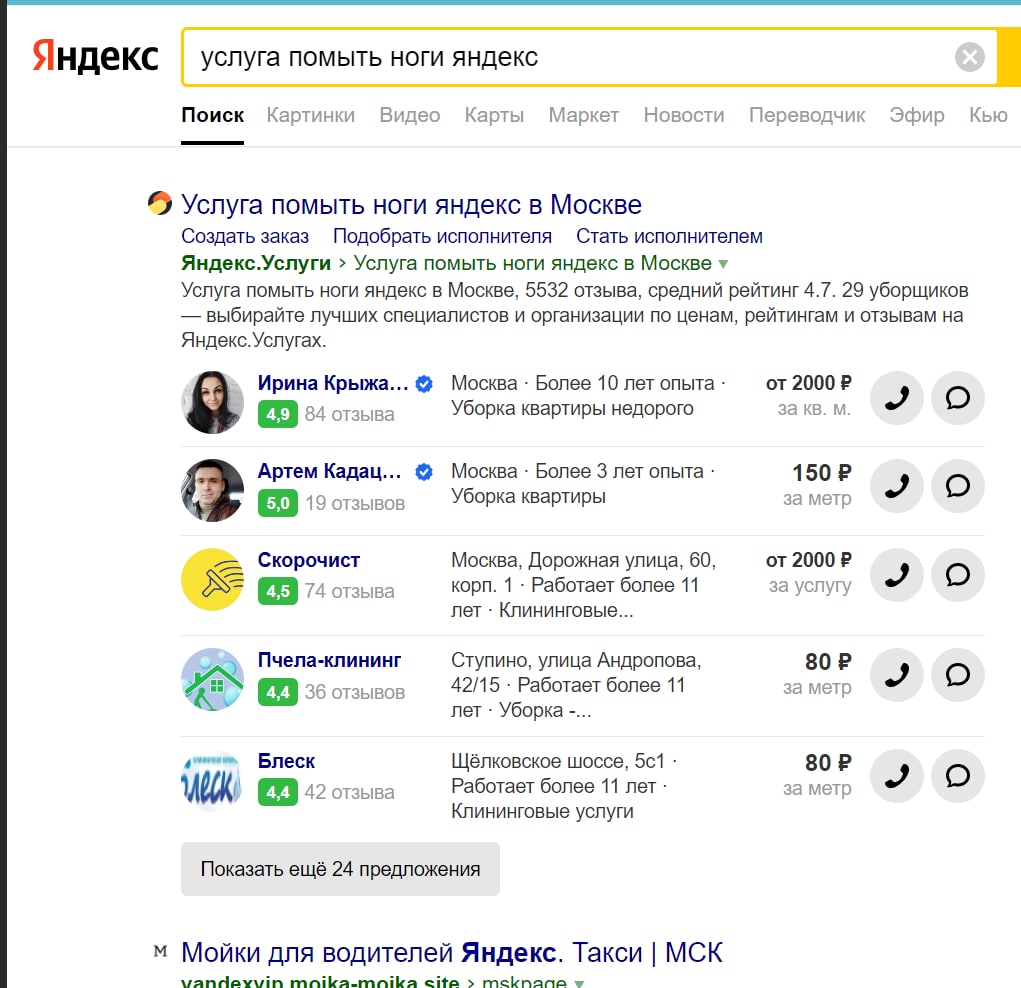Screen dimensions: 1021x988
Task: Select the Переводчик tab
Action: point(807,115)
